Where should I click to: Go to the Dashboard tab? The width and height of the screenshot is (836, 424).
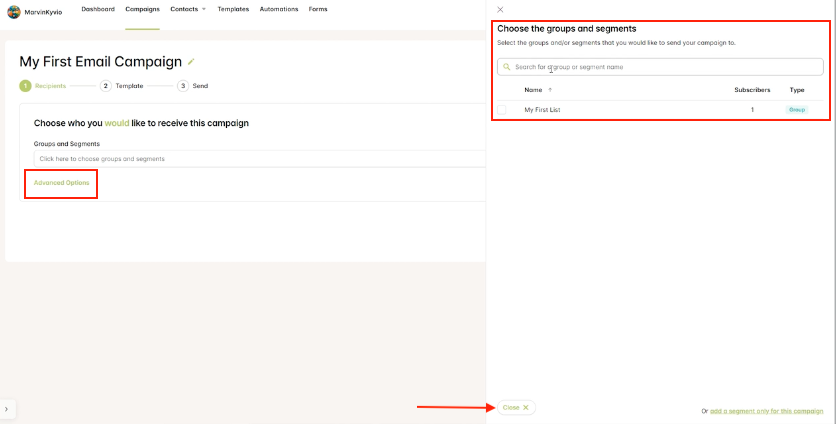tap(98, 9)
